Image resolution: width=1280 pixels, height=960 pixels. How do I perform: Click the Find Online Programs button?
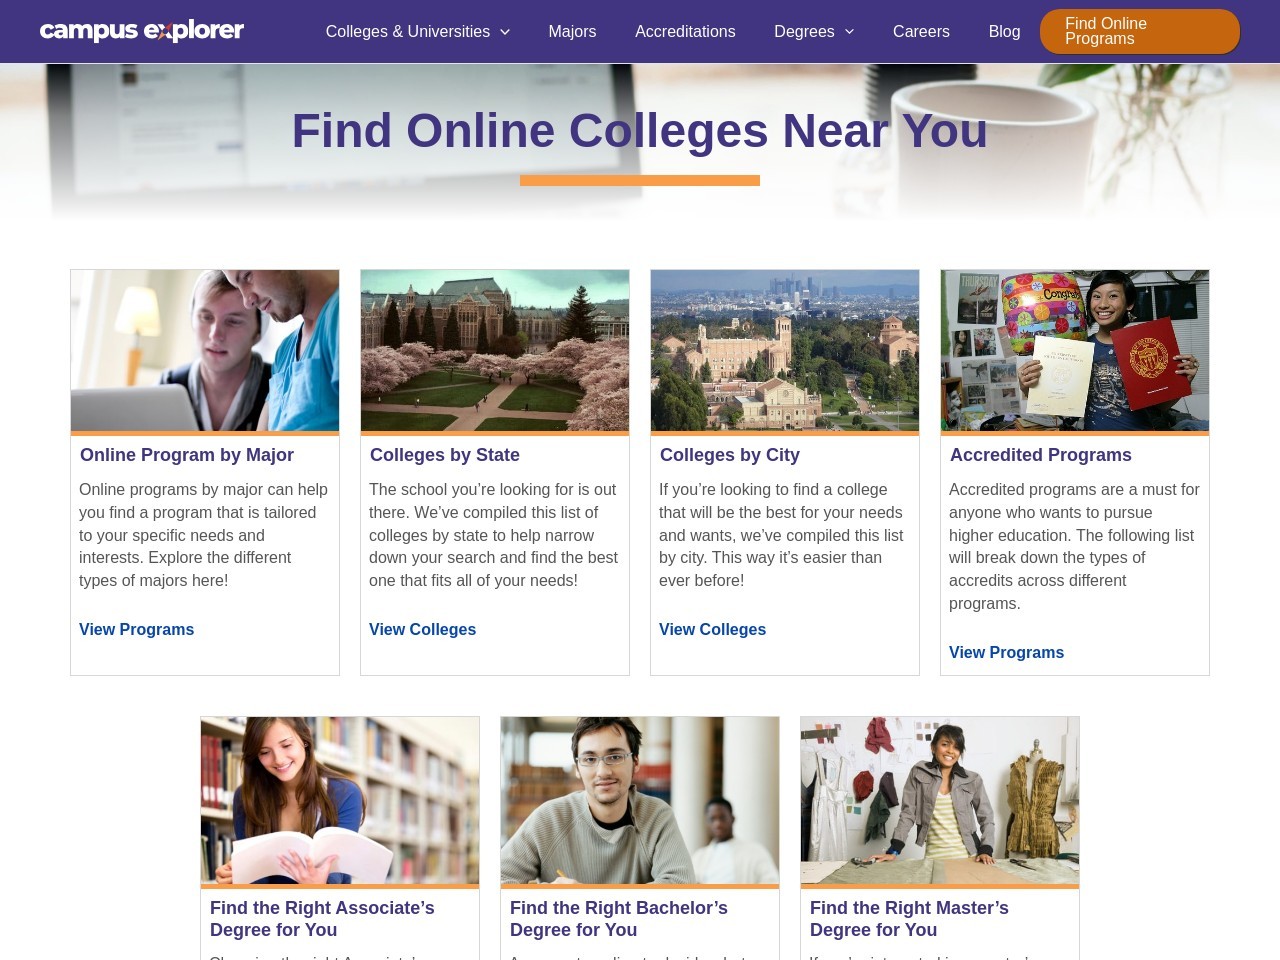tap(1140, 31)
